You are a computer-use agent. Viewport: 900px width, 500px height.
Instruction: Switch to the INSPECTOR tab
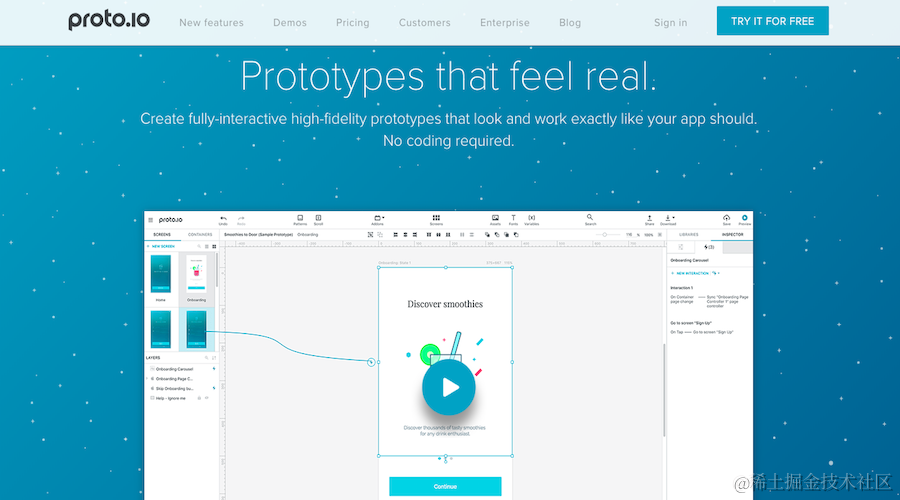[732, 235]
